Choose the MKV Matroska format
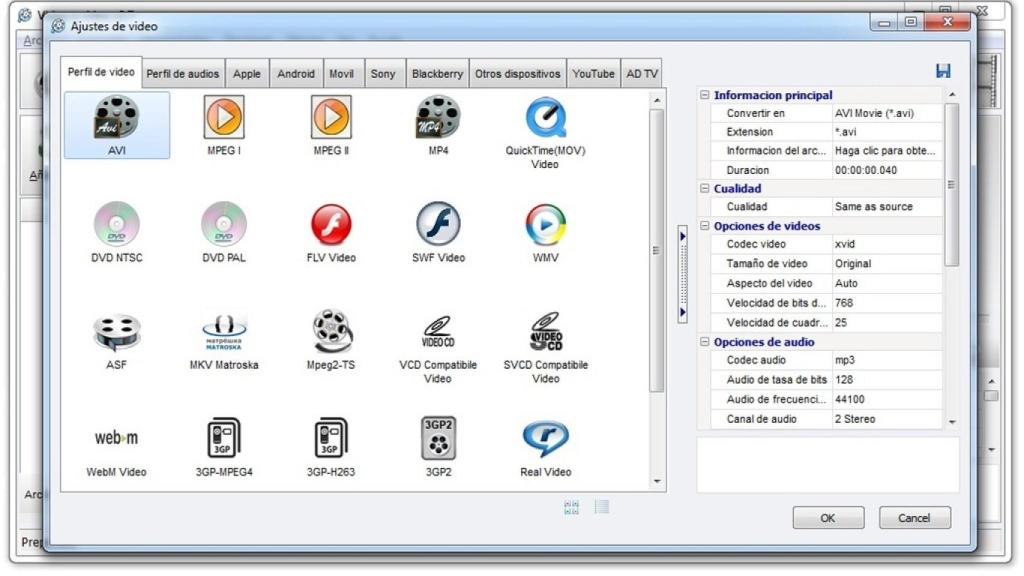Image resolution: width=1024 pixels, height=576 pixels. tap(223, 330)
